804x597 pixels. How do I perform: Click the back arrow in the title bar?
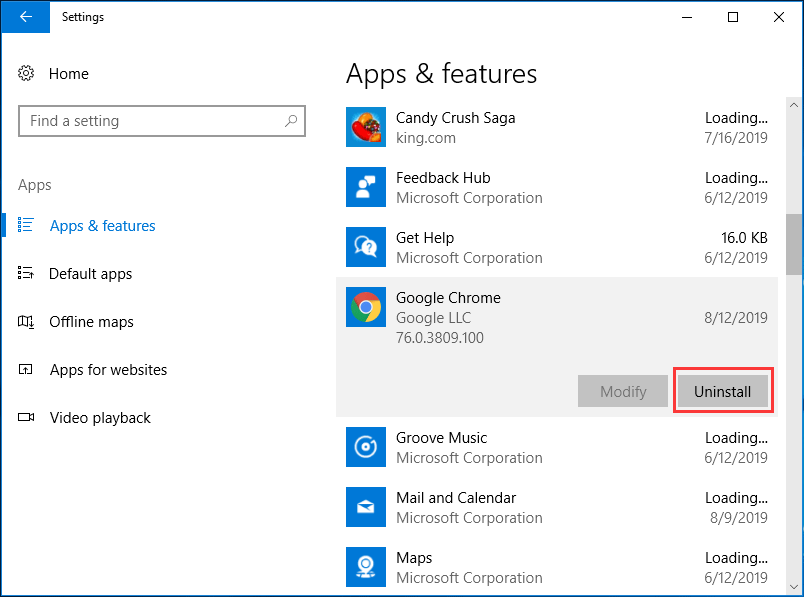pos(25,17)
